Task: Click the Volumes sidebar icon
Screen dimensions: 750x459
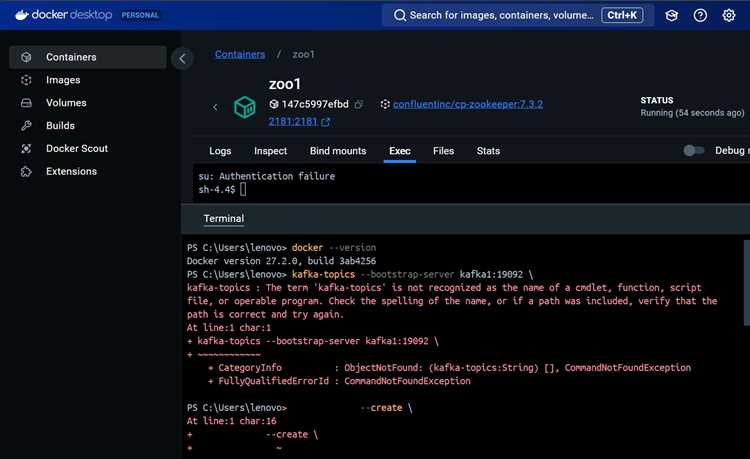Action: [26, 103]
